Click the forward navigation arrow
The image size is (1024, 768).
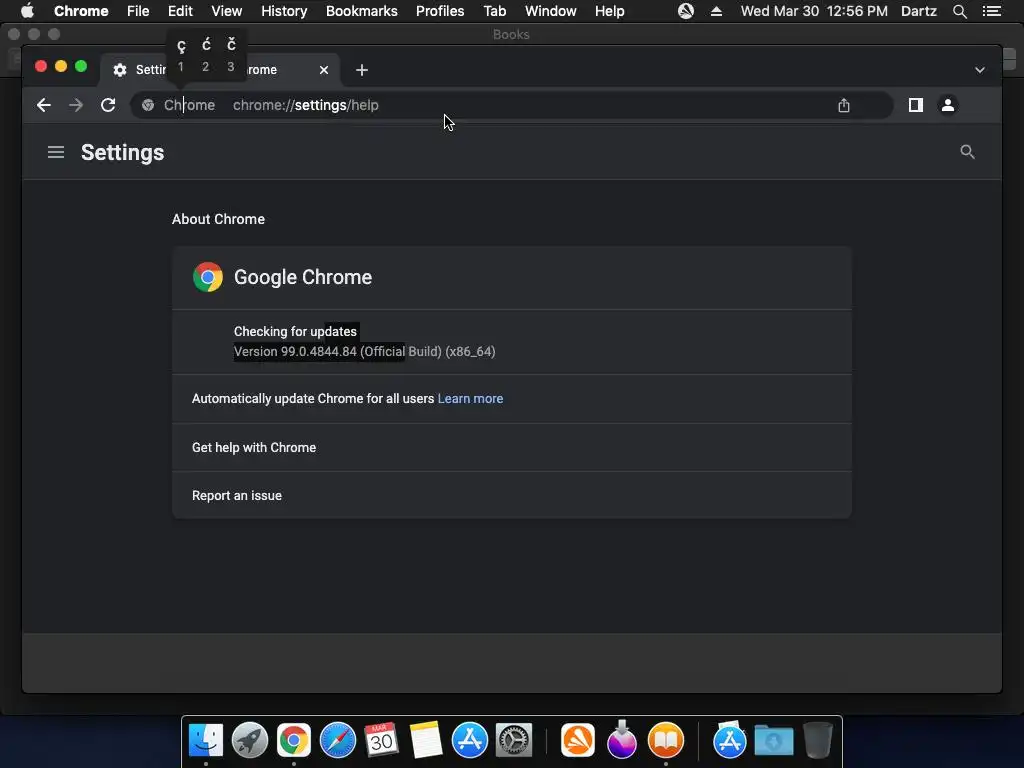(76, 105)
